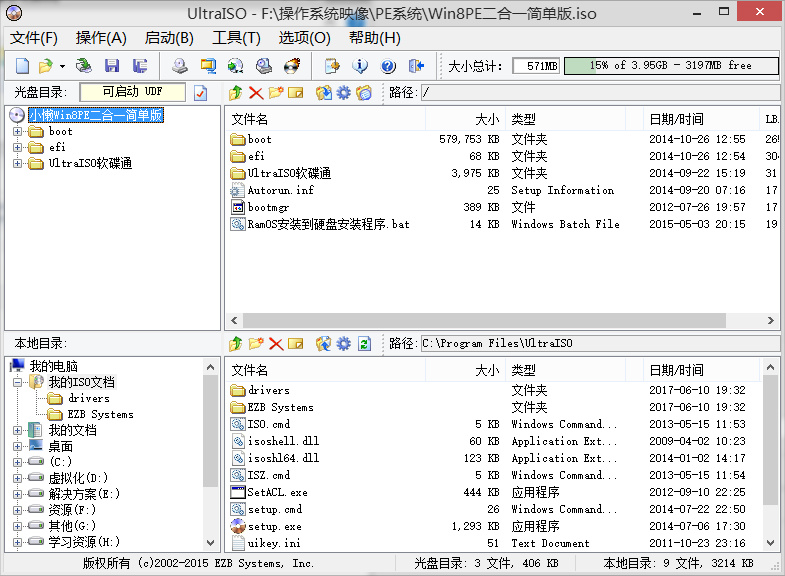
Task: Click the Save floppy disk icon
Action: 112,66
